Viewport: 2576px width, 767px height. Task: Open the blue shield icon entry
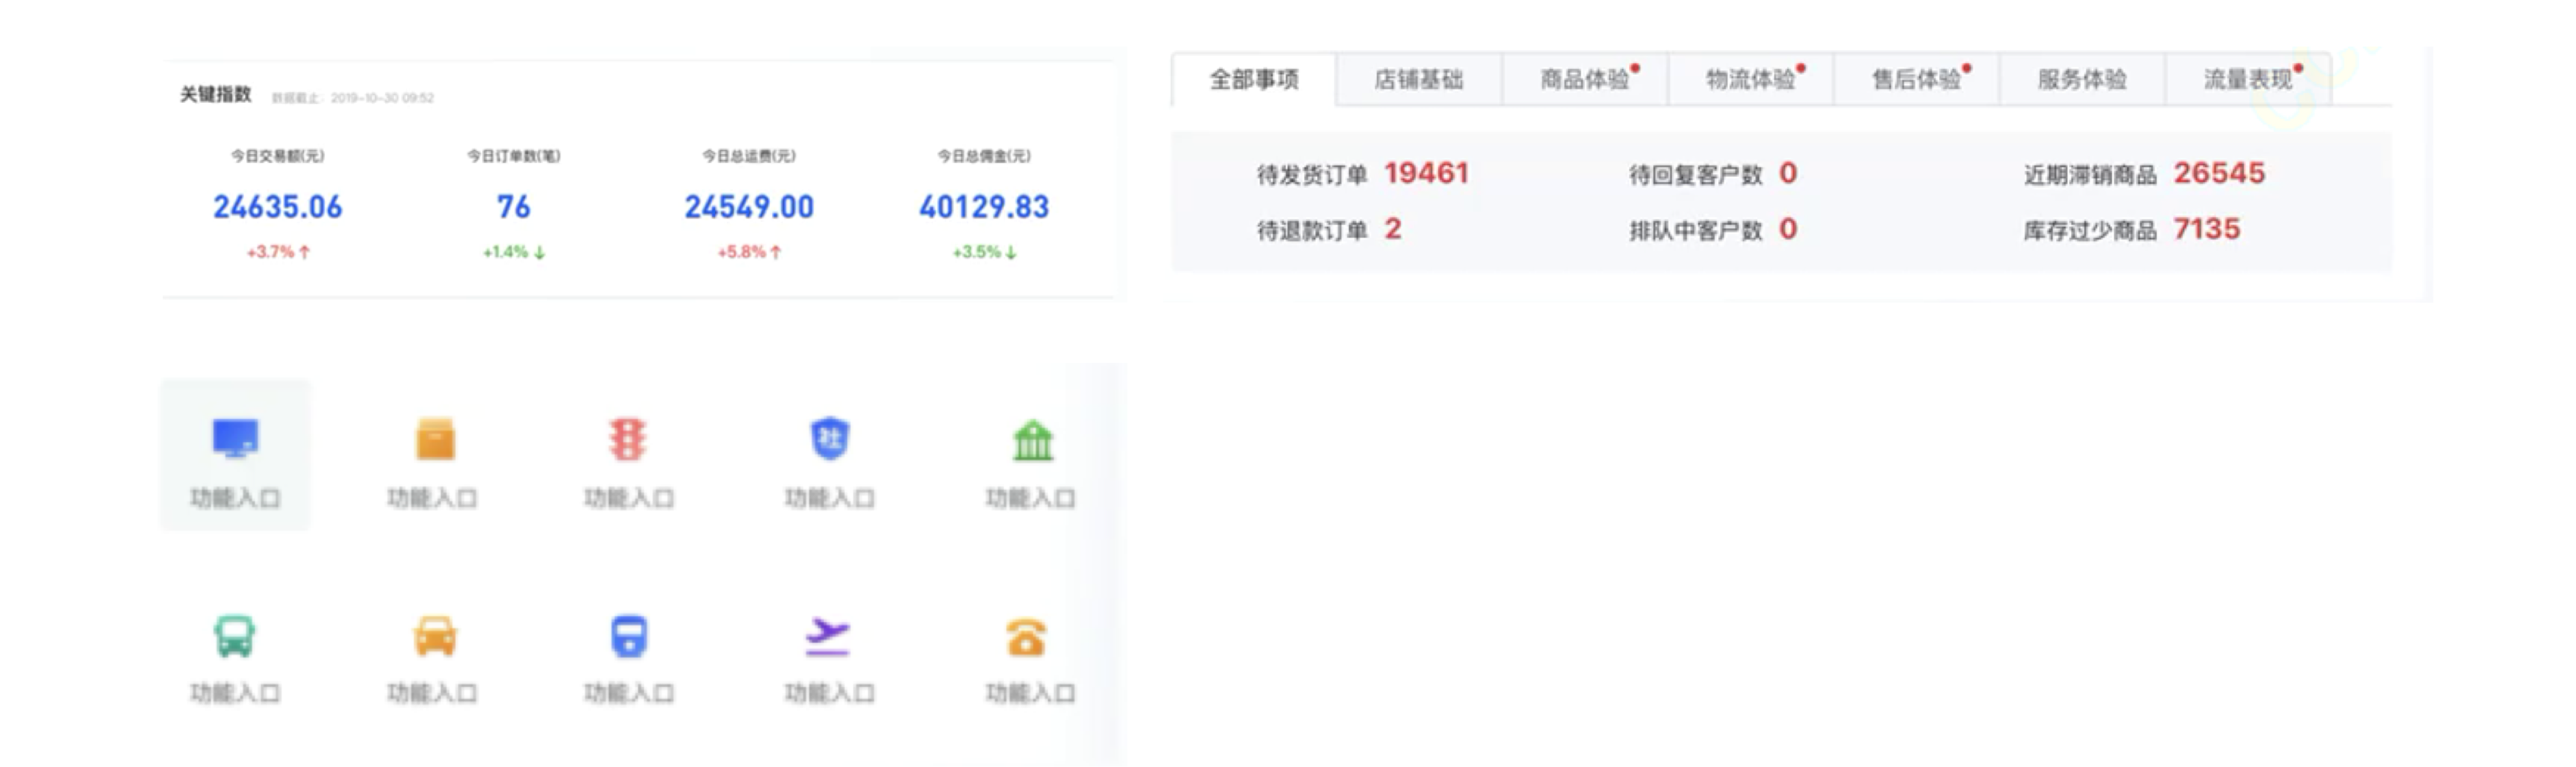[x=829, y=439]
